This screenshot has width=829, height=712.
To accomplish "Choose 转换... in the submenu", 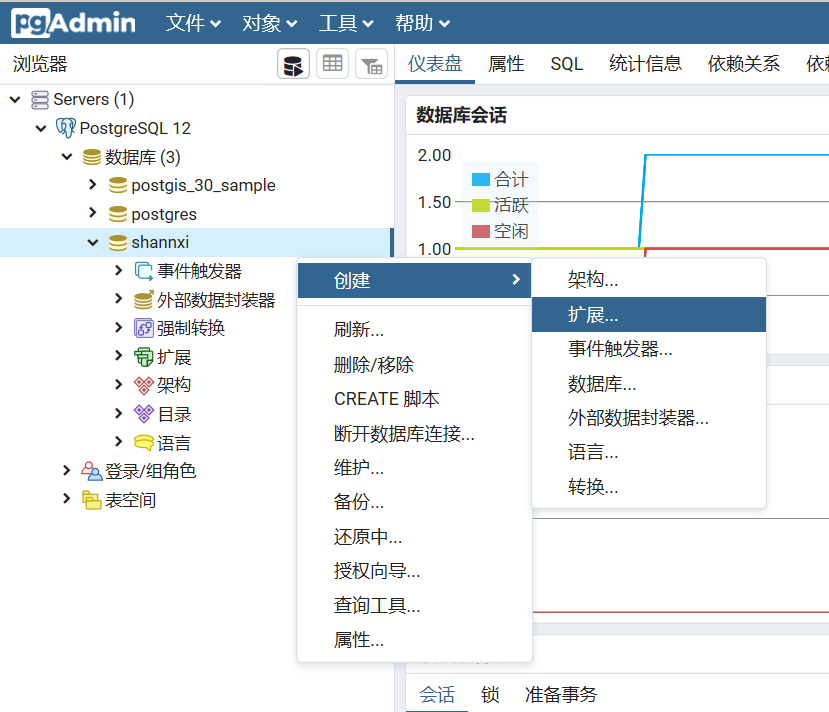I will tap(649, 486).
